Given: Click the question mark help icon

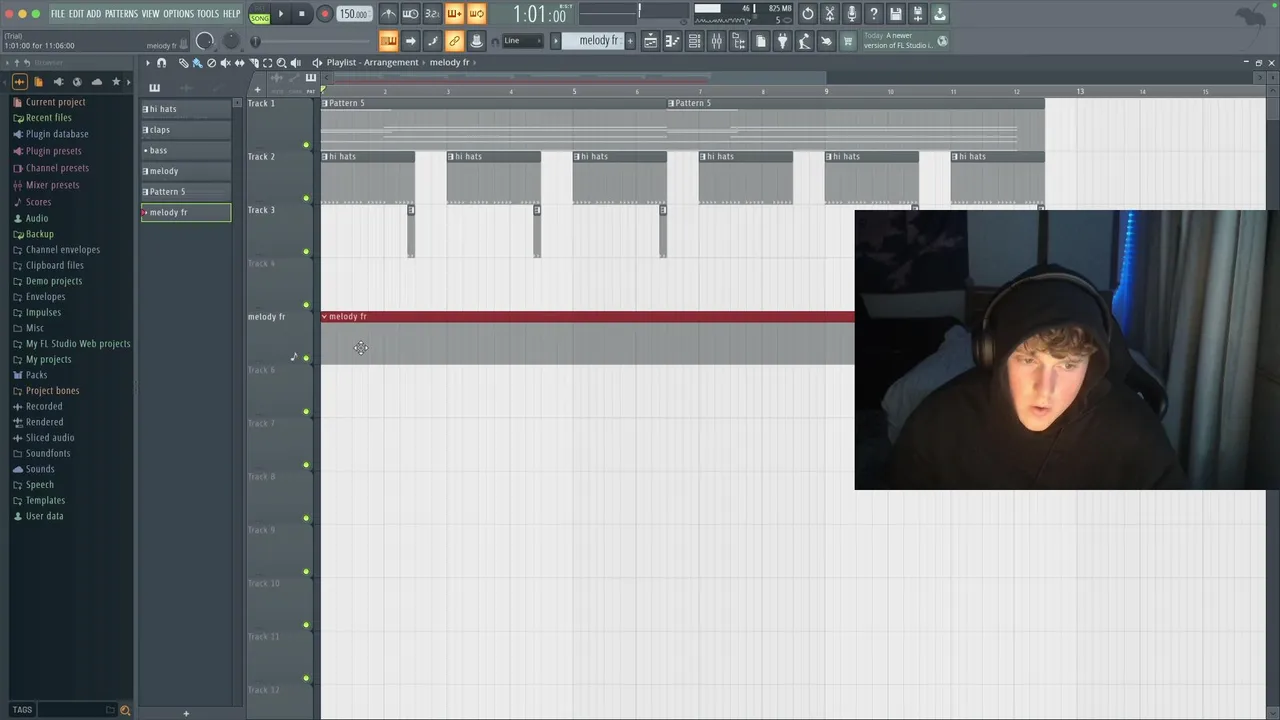Looking at the screenshot, I should [874, 14].
